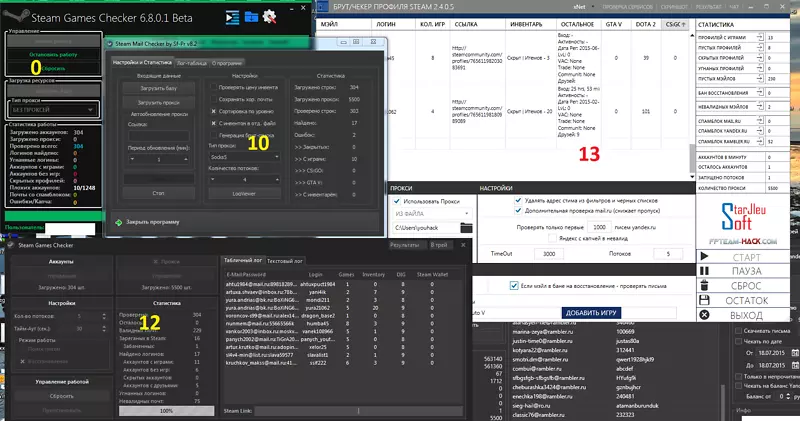Image resolution: width=800 pixels, height=421 pixels.
Task: Click the Steam logo in Games Checker title
Action: click(x=17, y=16)
